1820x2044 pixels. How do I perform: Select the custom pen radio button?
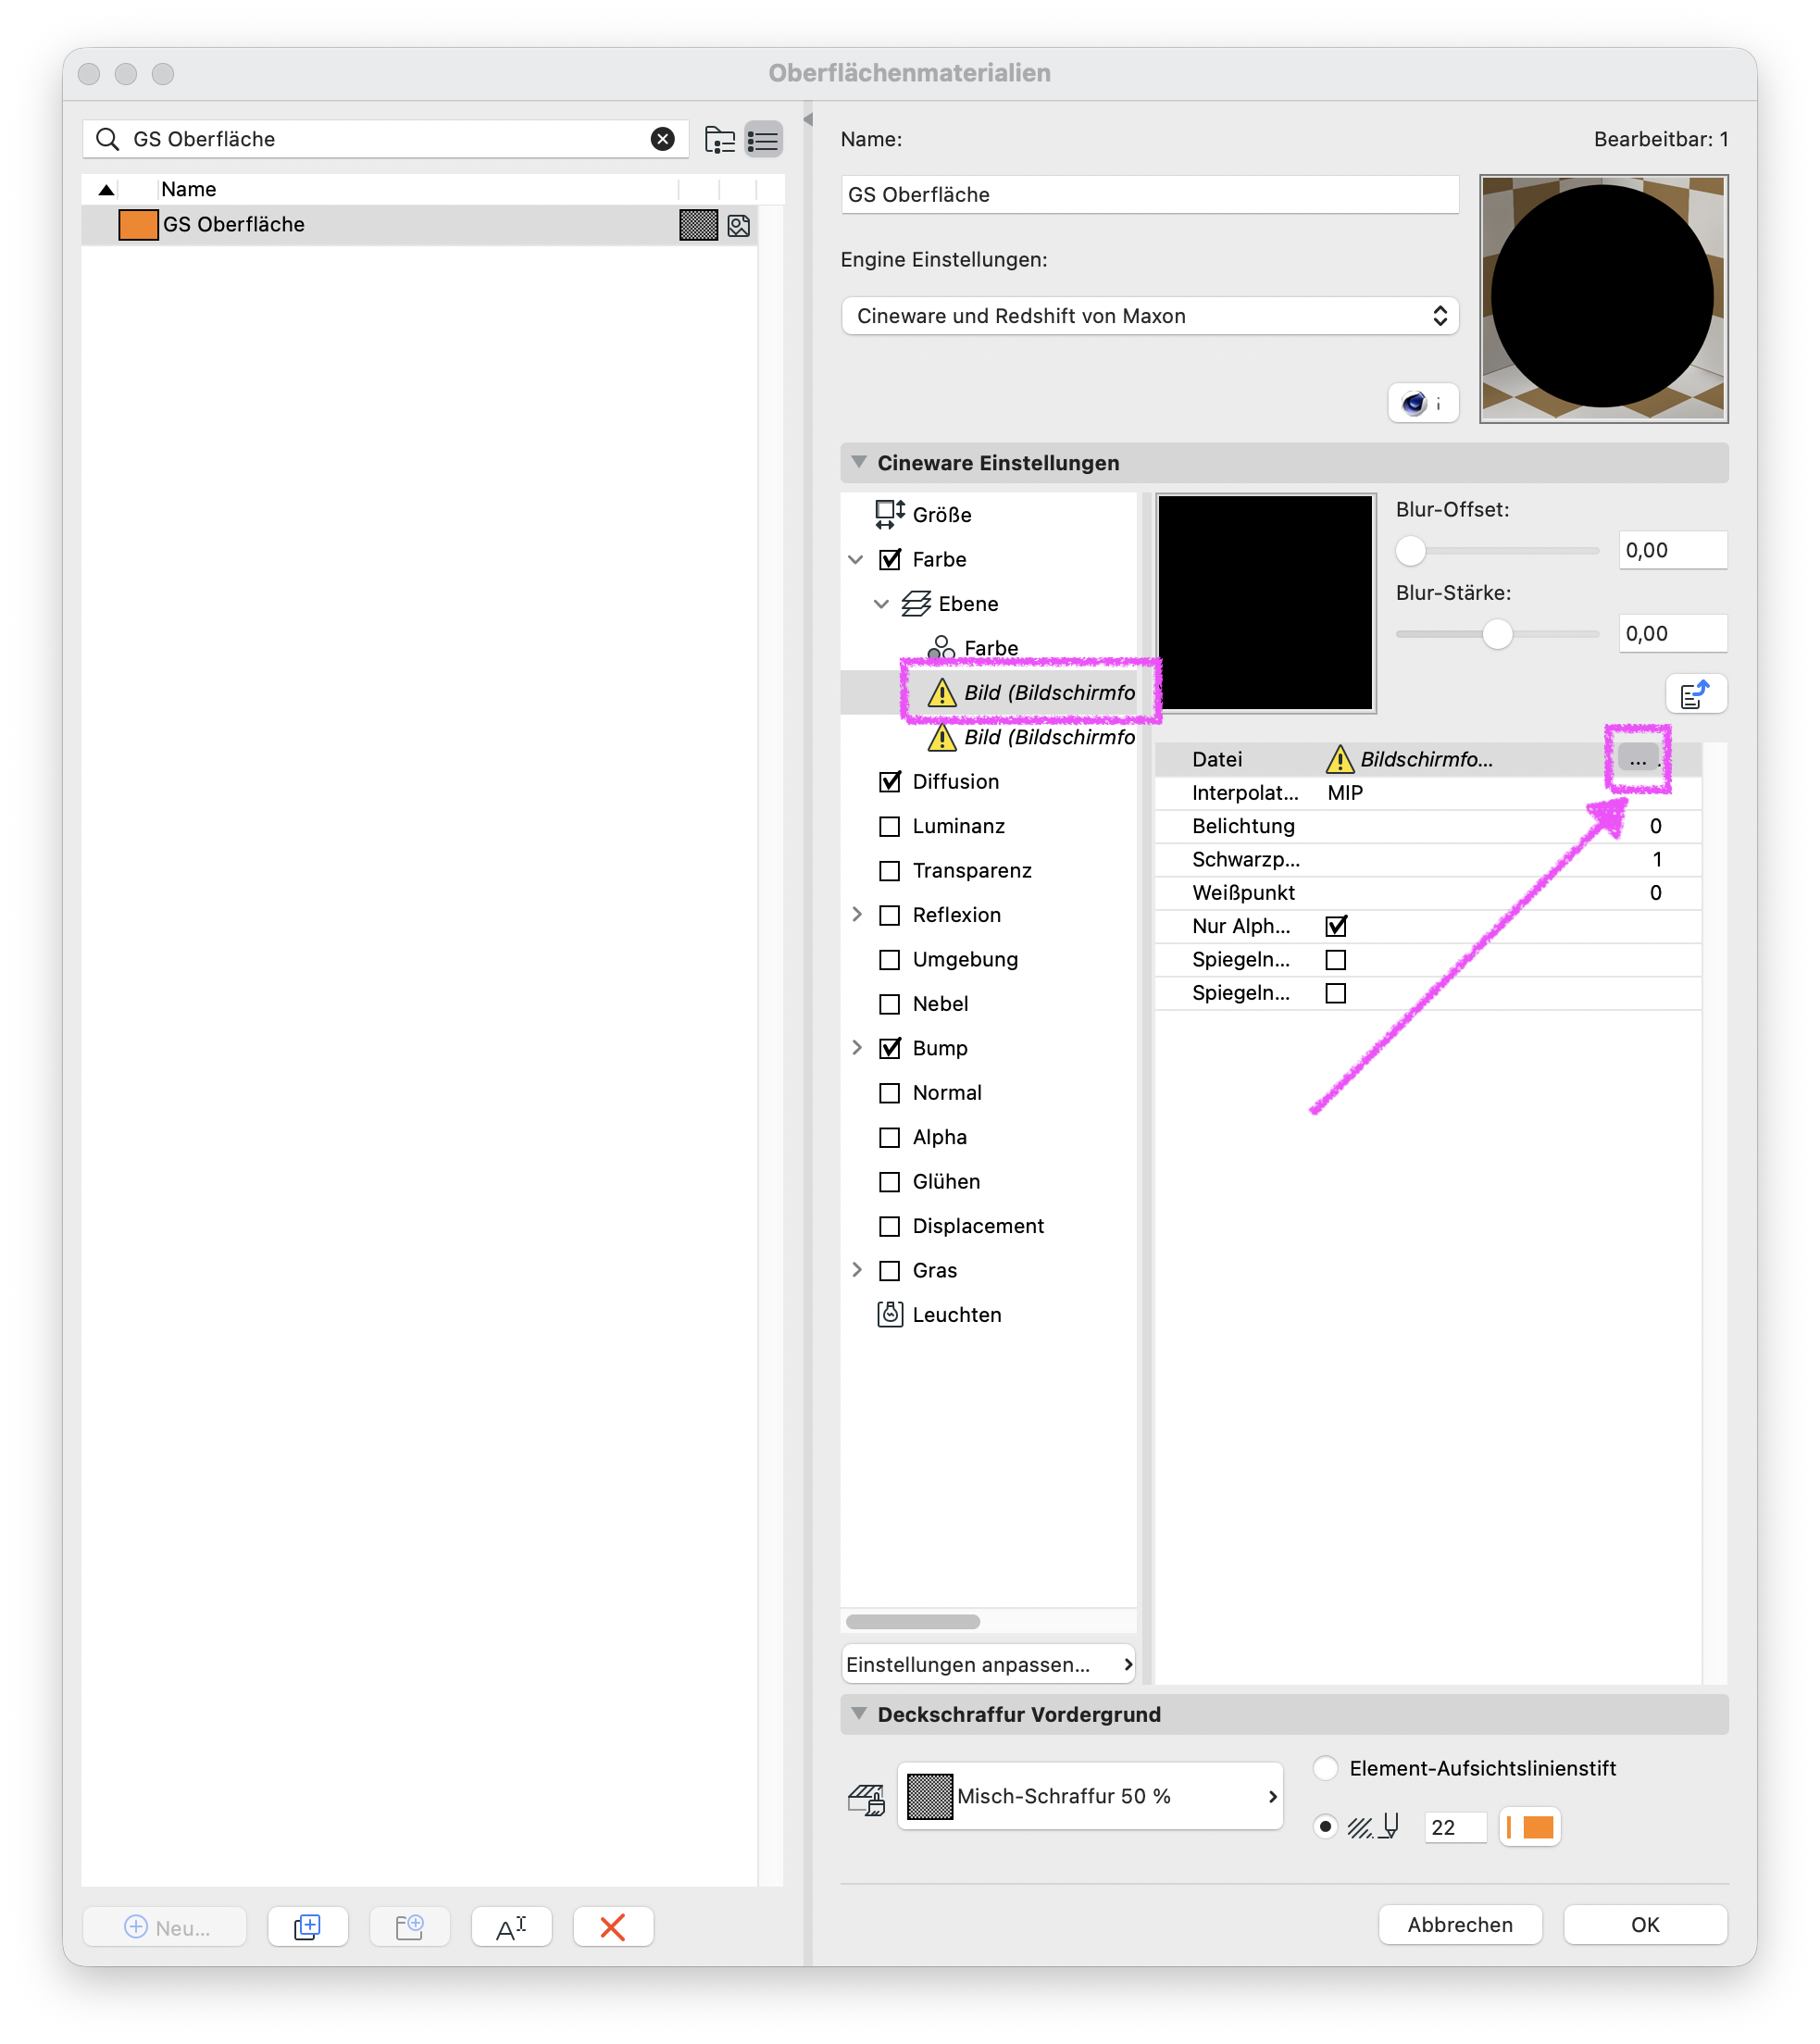coord(1325,1826)
